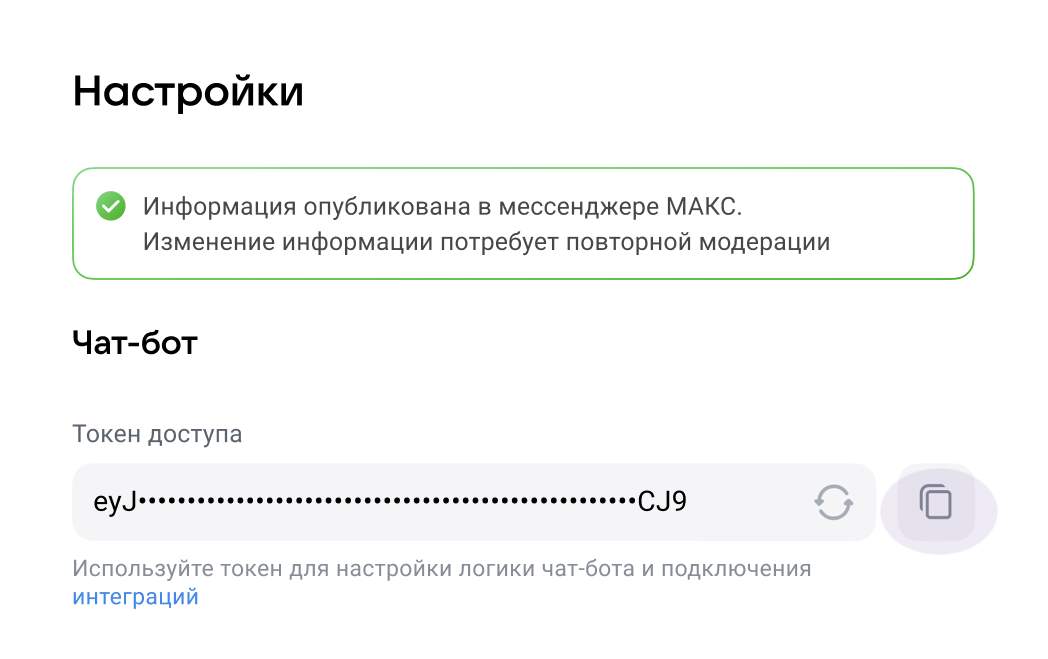Click the Информация опубликована в мессенджере МАКС line
The height and width of the screenshot is (659, 1048).
click(442, 207)
